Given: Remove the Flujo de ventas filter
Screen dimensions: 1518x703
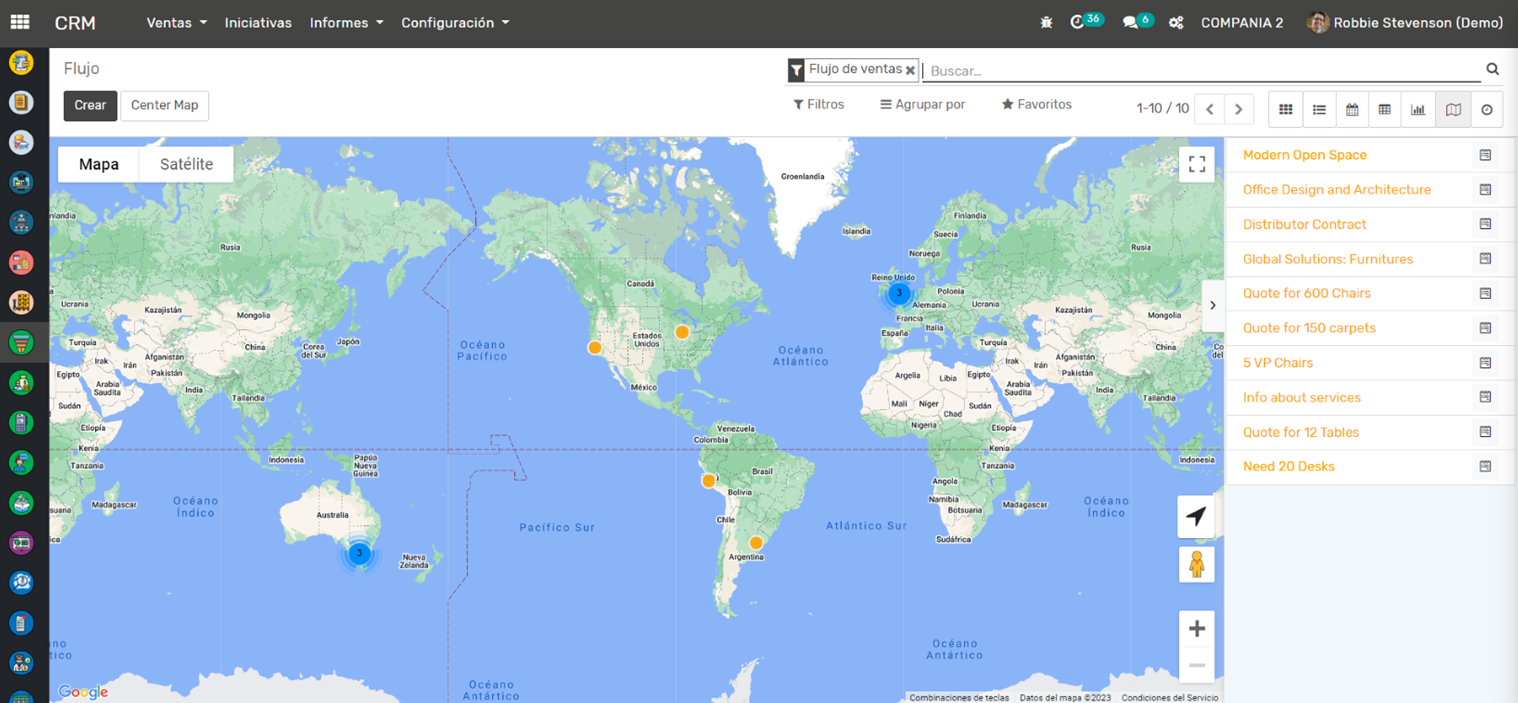Looking at the screenshot, I should pos(910,70).
